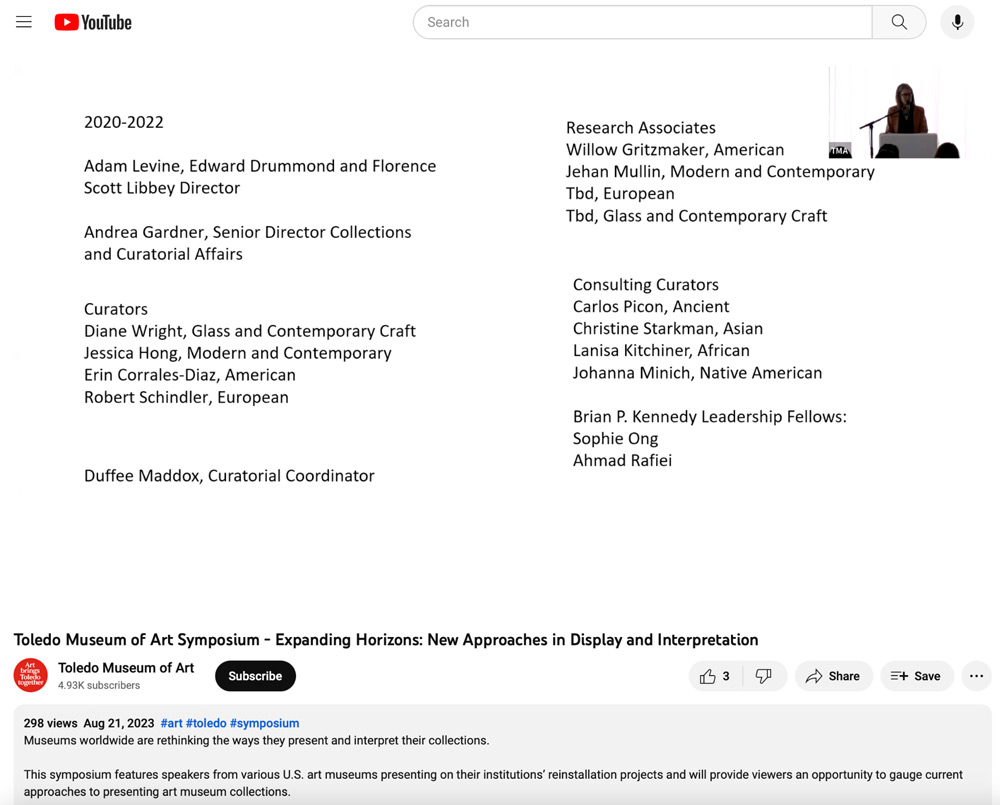The width and height of the screenshot is (1000, 805).
Task: Click 'Christine Starkman, Asian' line
Action: tap(667, 329)
